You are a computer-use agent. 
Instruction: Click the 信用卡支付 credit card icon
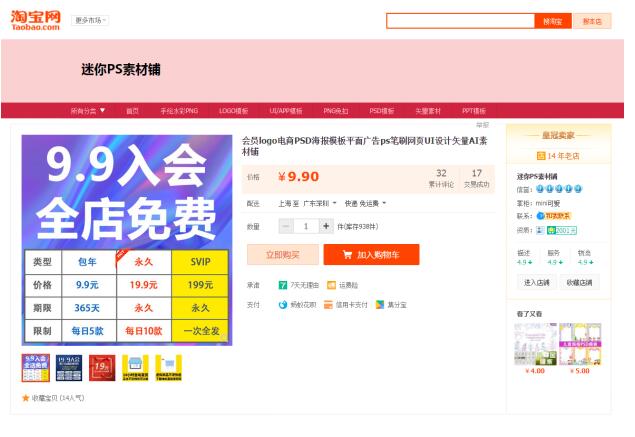click(x=328, y=305)
